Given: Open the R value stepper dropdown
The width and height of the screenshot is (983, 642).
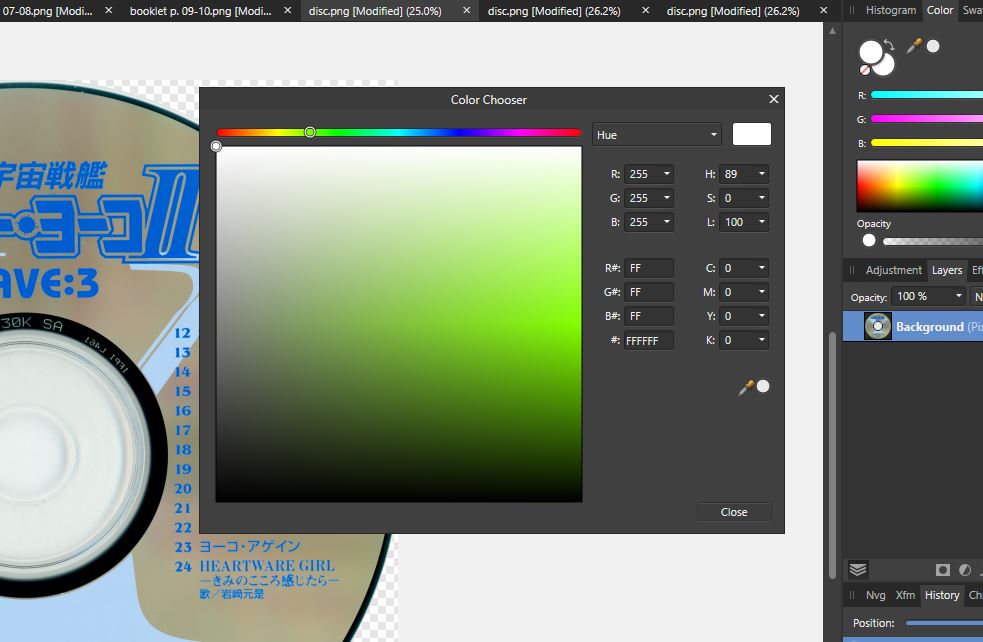Looking at the screenshot, I should coord(669,173).
